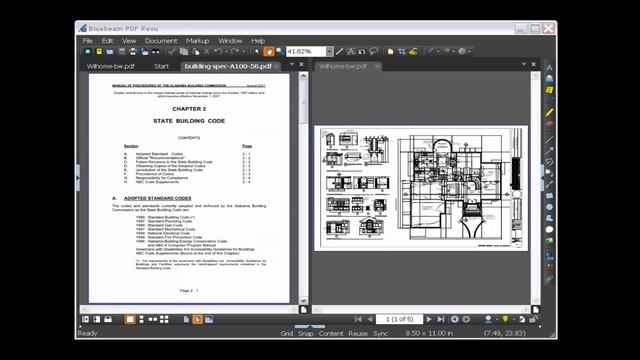Select the Text tool in the right toolbar
Screen dimensions: 640x360
[549, 68]
